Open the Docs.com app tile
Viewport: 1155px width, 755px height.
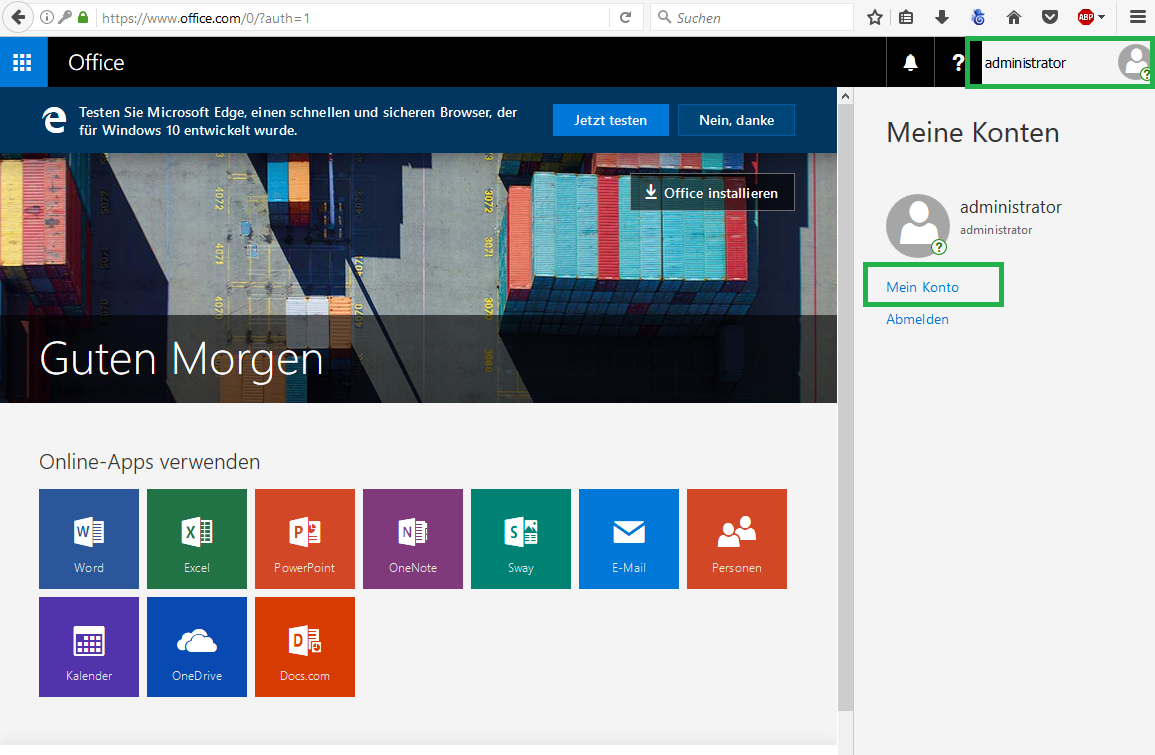click(x=305, y=647)
